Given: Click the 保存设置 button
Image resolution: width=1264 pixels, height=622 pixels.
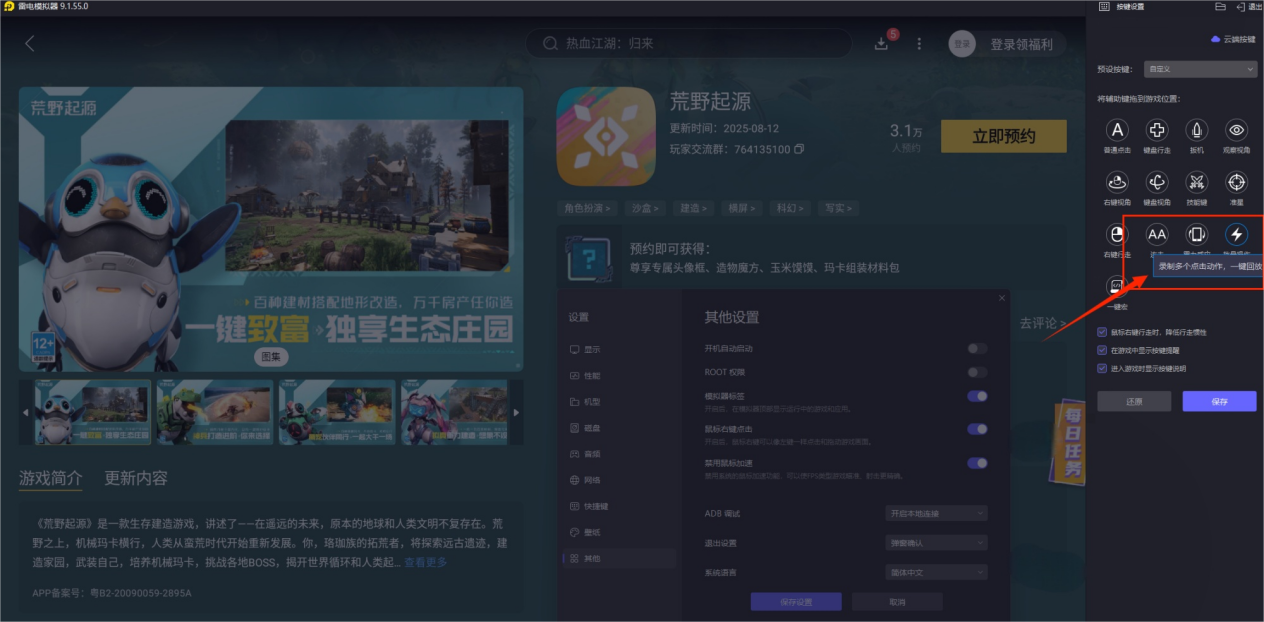Looking at the screenshot, I should pos(796,602).
